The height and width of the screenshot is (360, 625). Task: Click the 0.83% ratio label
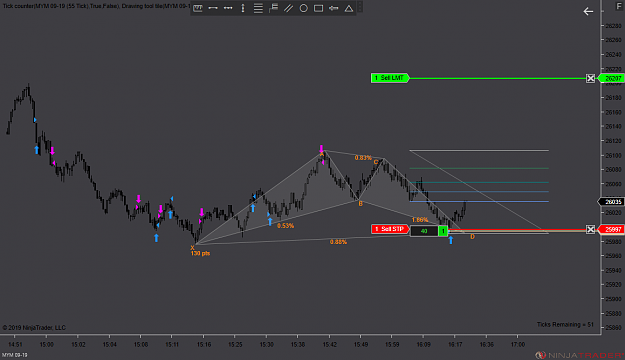363,158
